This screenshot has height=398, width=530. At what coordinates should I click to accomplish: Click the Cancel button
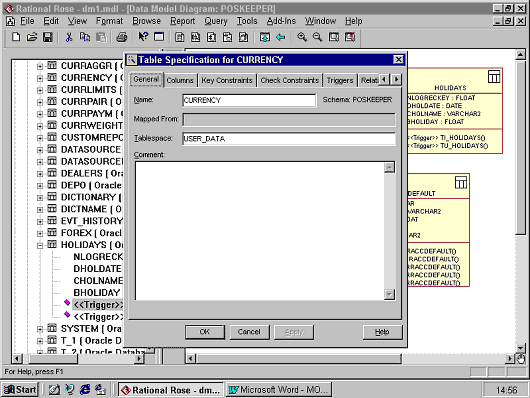point(249,332)
